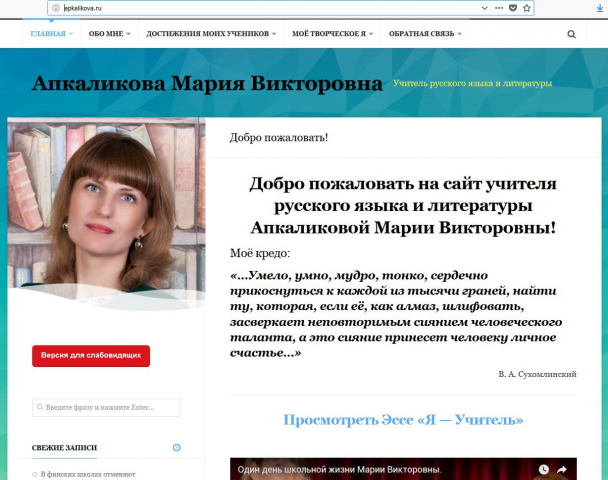608x480 pixels.
Task: Click the Моё кредо: text
Action: tap(260, 253)
